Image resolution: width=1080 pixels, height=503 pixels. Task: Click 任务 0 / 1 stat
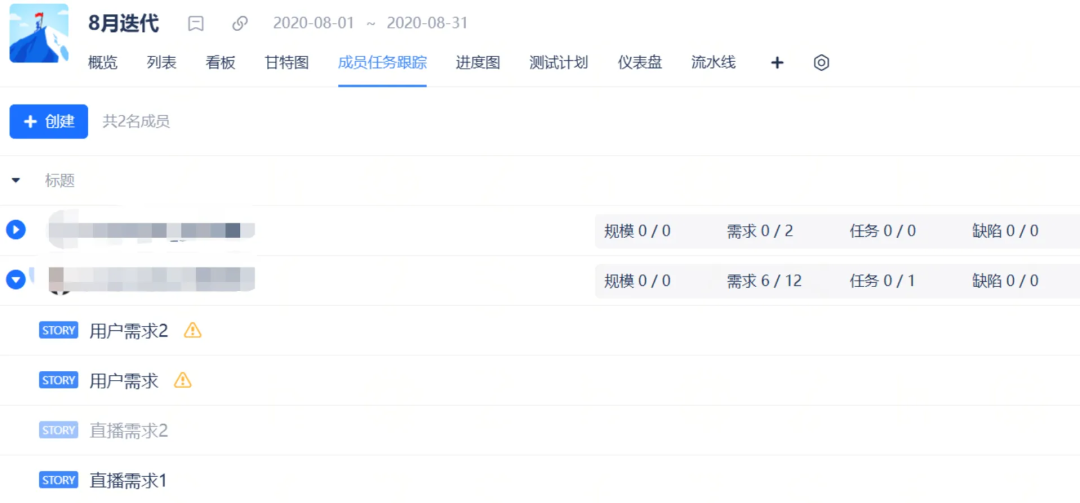tap(883, 280)
